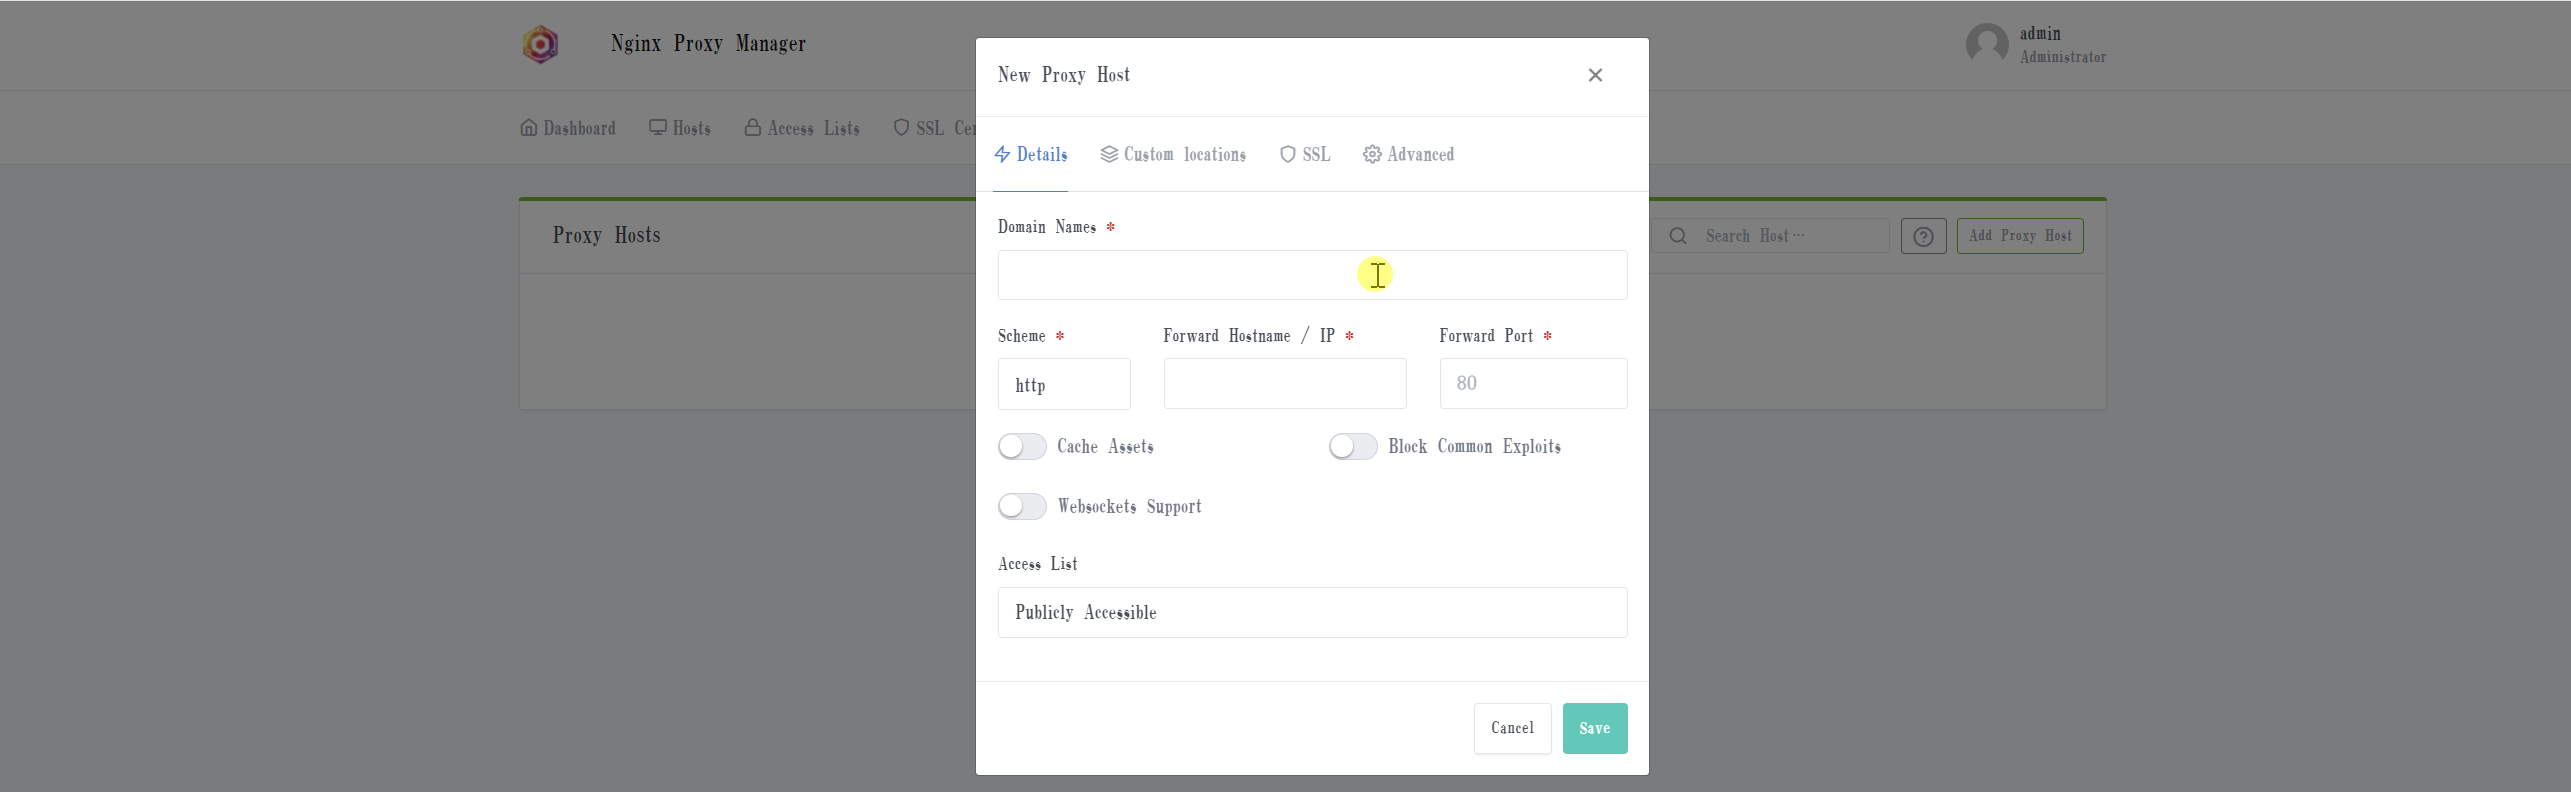Switch to the Custom locations tab
The image size is (2571, 792).
1173,155
